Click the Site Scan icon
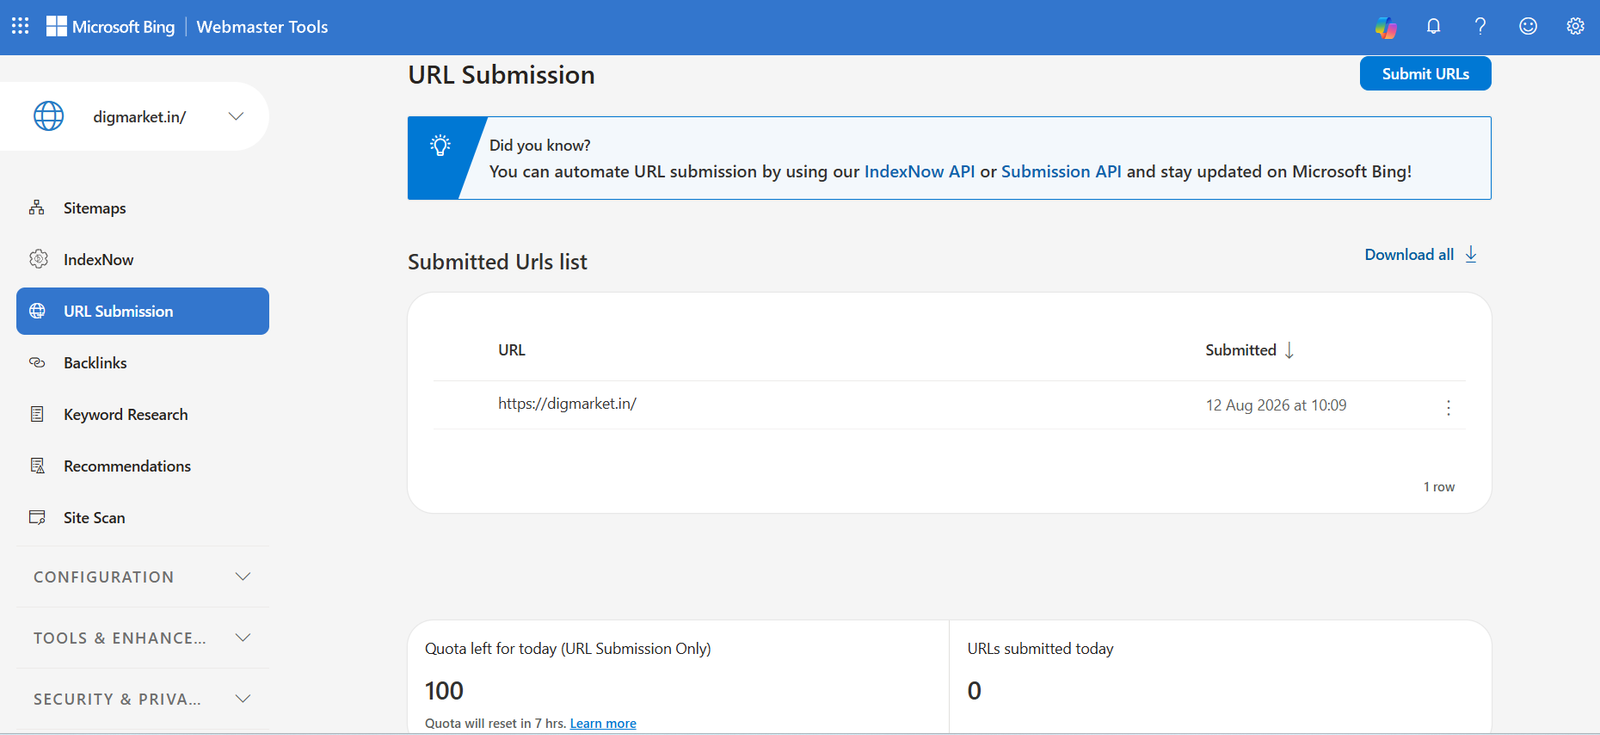Screen dimensions: 1600x735 [37, 517]
